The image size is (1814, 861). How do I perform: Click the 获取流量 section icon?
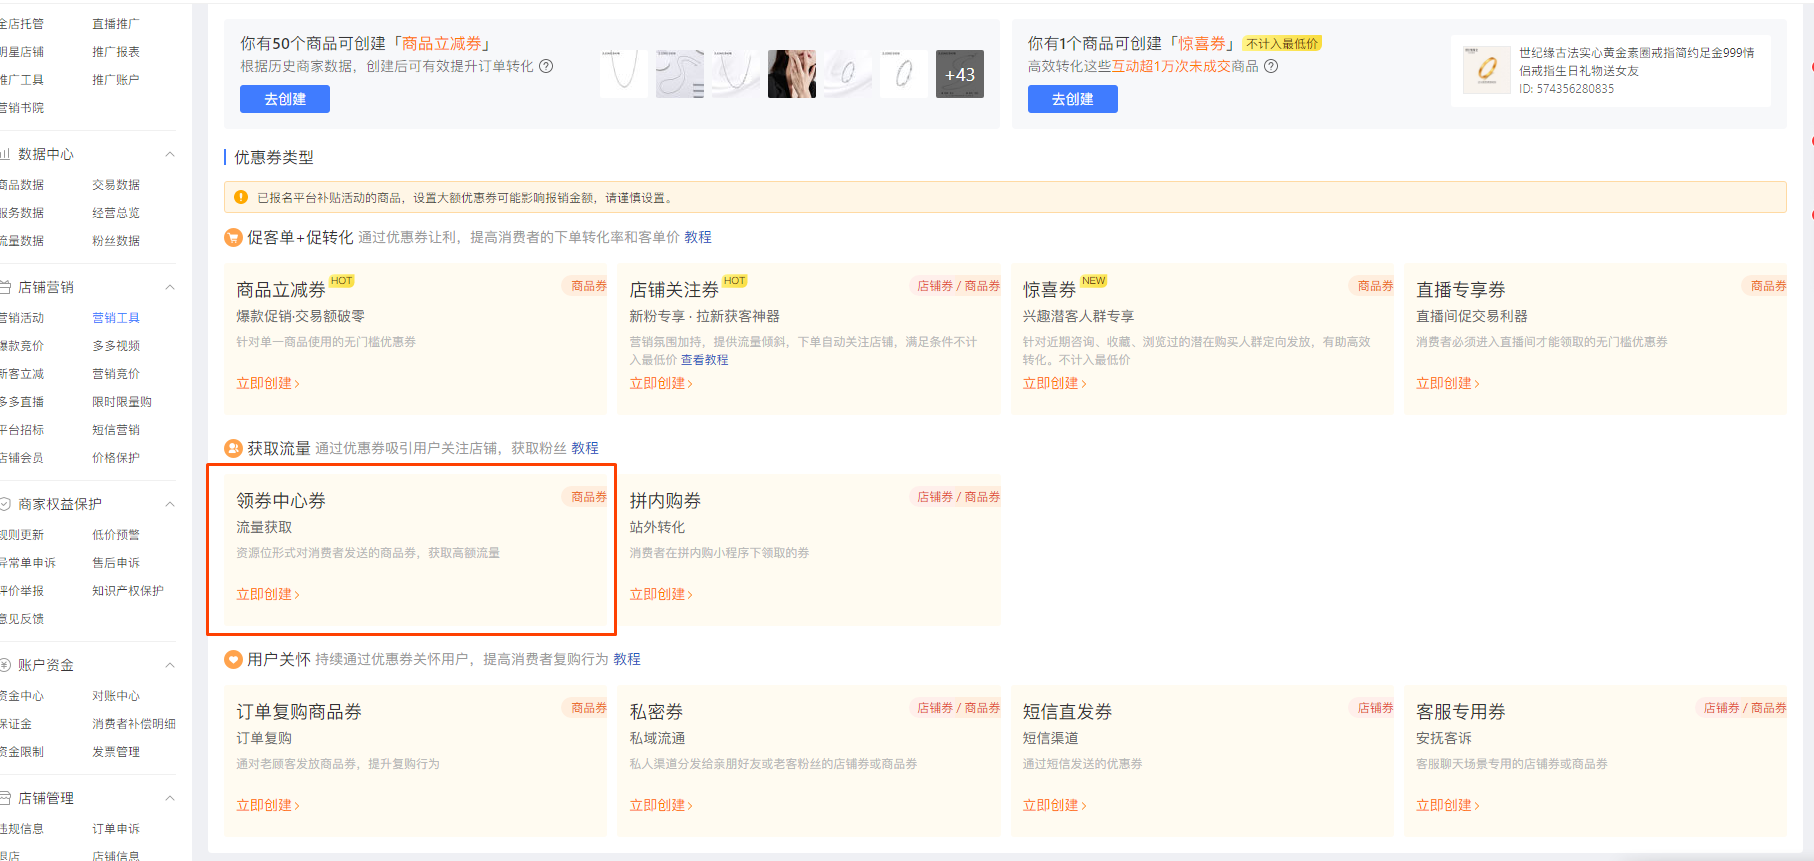(233, 449)
